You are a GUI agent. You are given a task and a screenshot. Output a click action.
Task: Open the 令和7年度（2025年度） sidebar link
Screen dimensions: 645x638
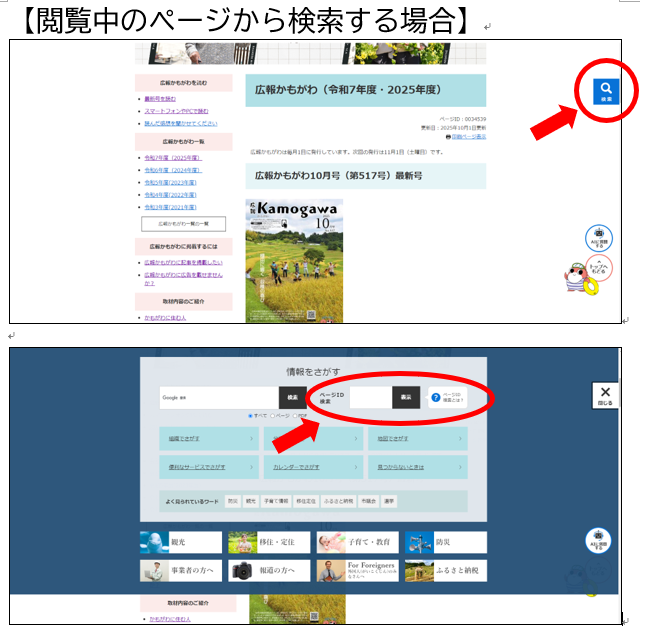[173, 158]
